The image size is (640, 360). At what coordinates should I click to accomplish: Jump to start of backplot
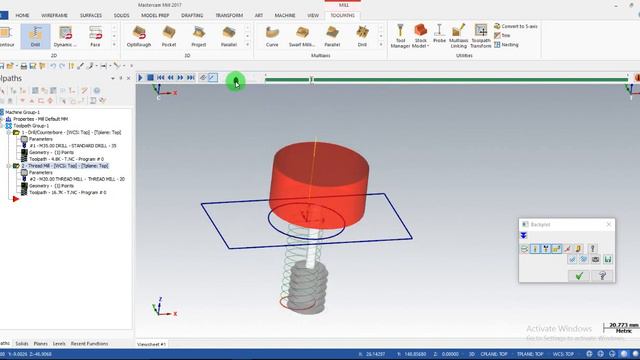click(x=160, y=78)
